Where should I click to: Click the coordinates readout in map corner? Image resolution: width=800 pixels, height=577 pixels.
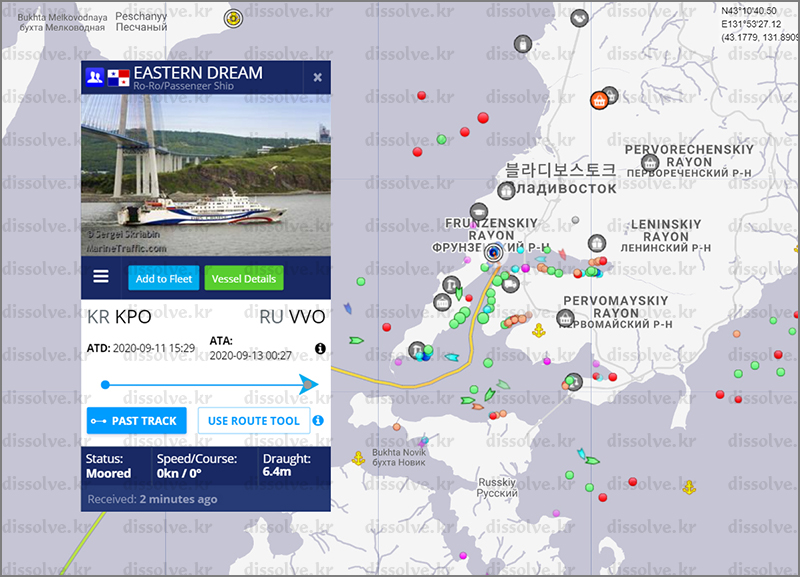click(759, 24)
